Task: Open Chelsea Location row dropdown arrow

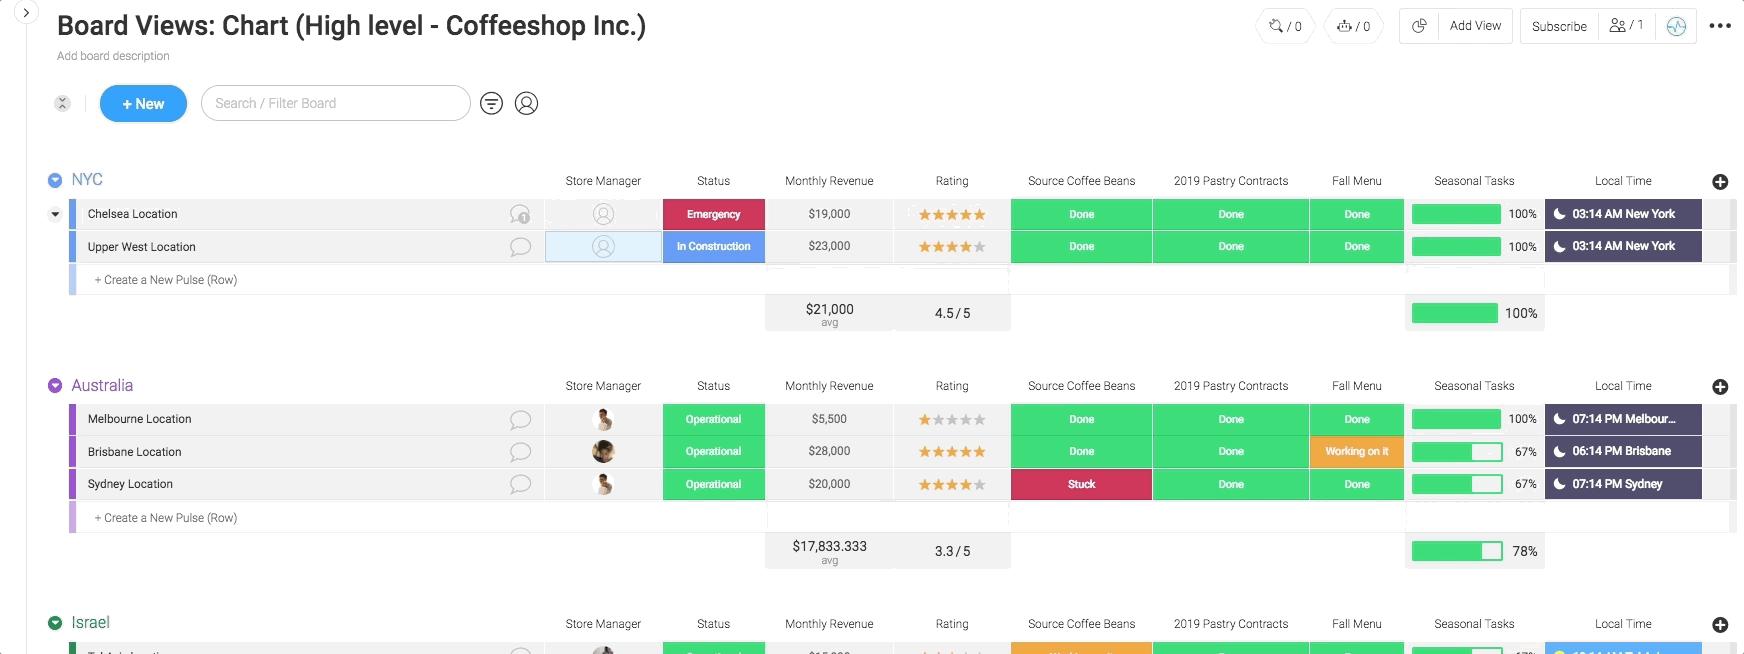Action: click(x=55, y=214)
